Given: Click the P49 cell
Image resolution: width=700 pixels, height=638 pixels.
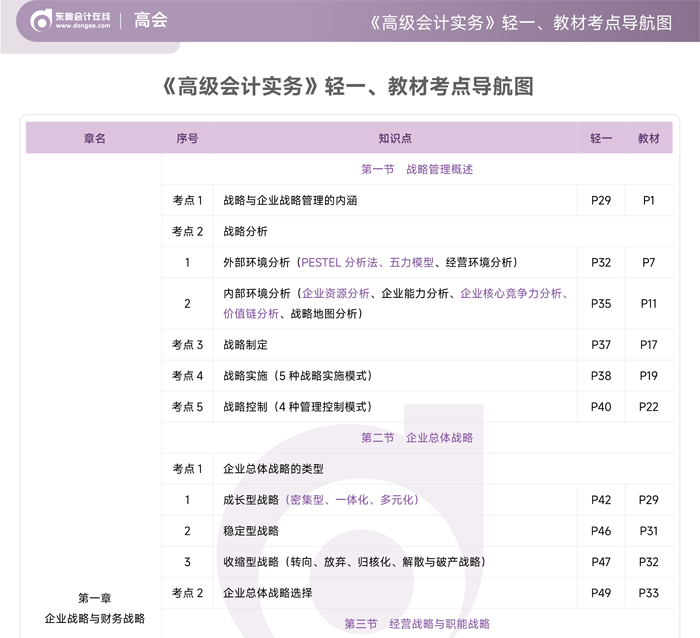Looking at the screenshot, I should tap(601, 593).
